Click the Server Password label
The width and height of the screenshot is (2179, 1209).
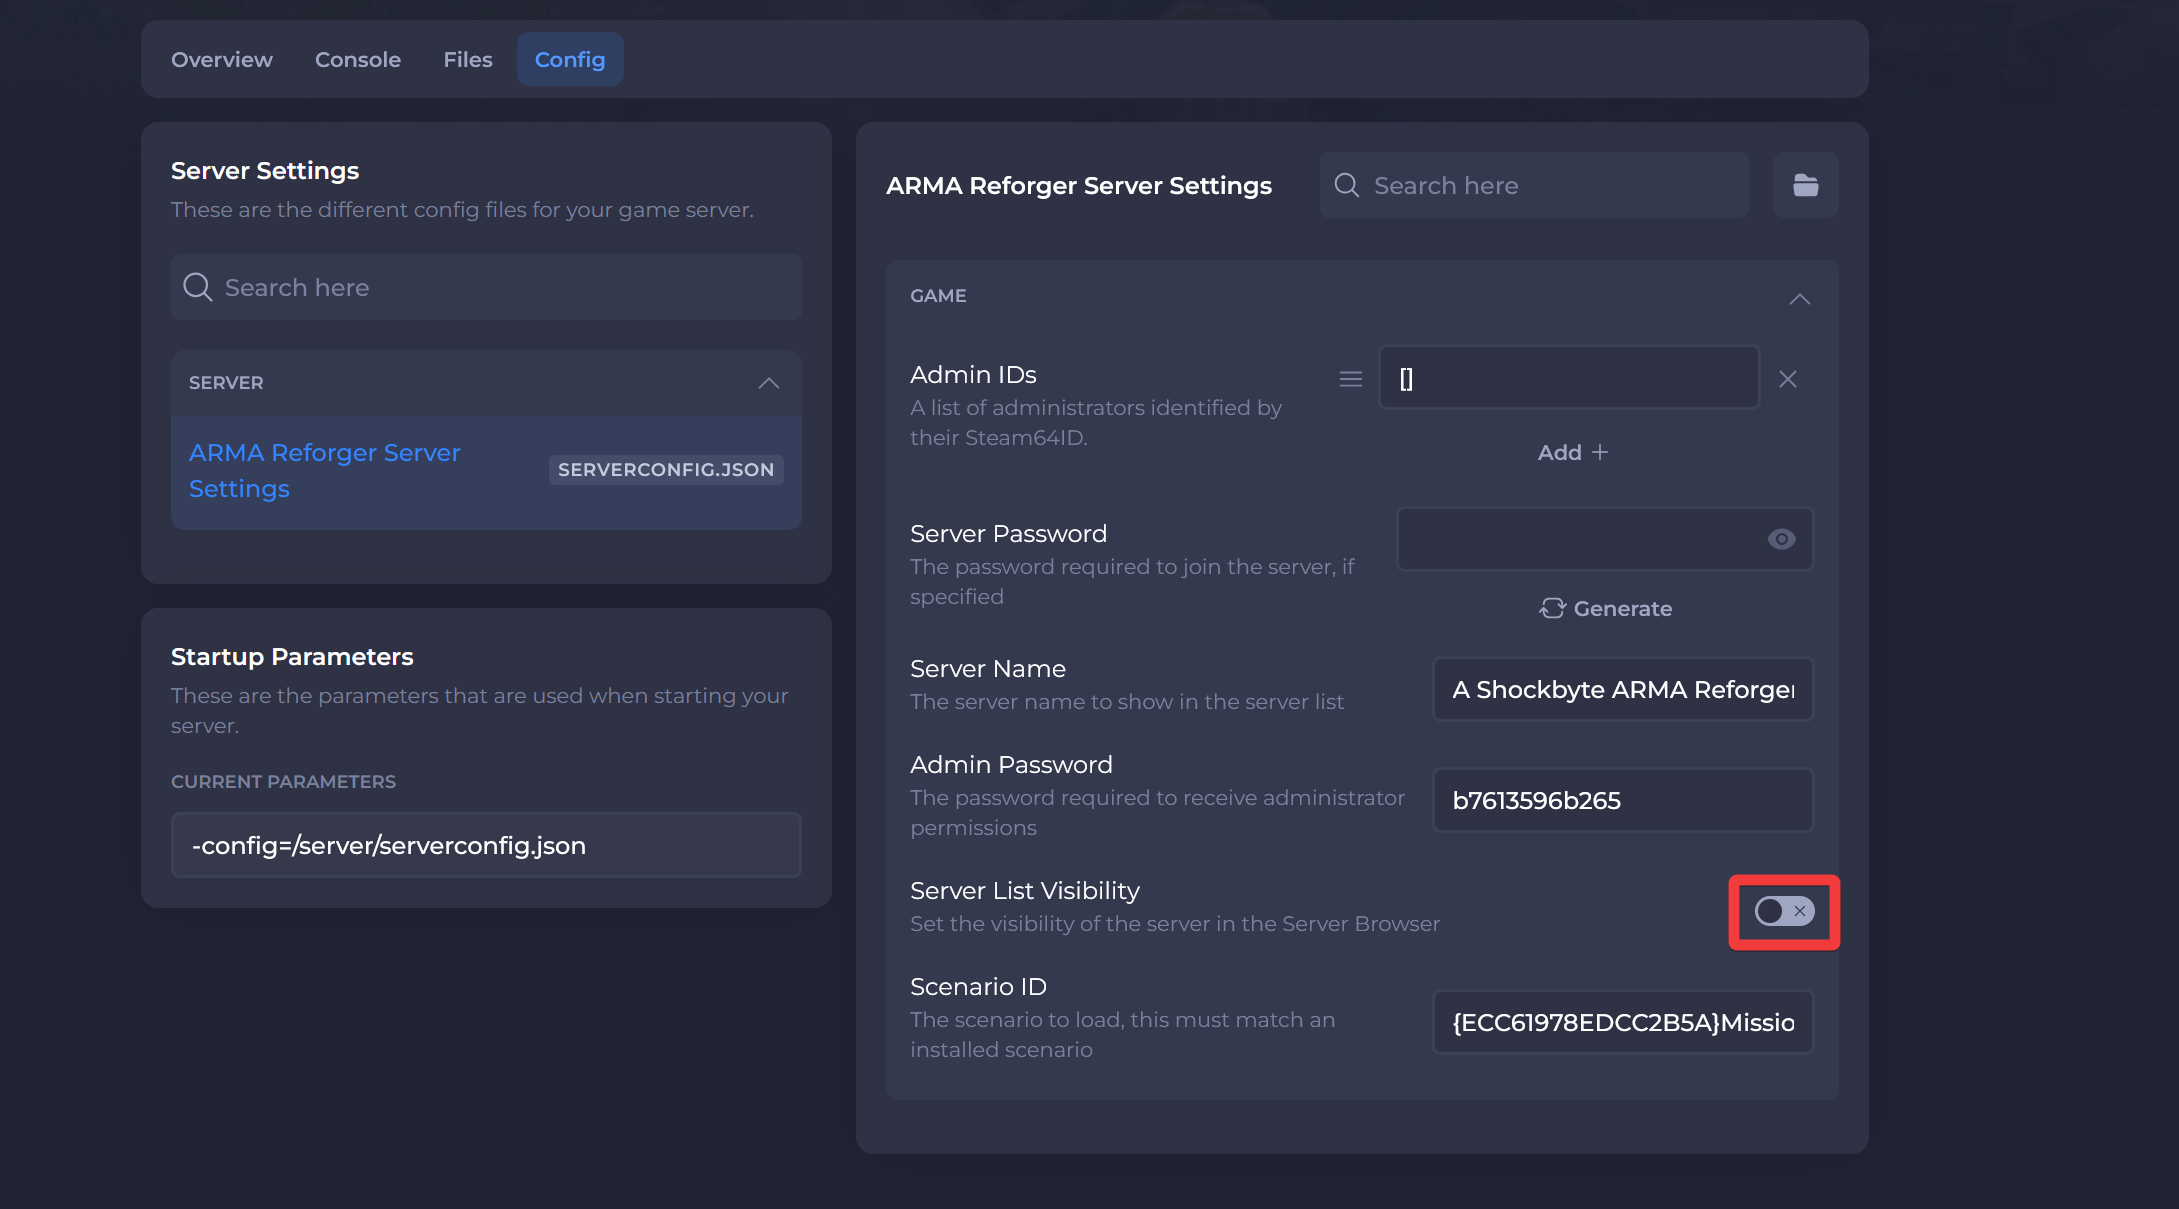coord(1008,533)
